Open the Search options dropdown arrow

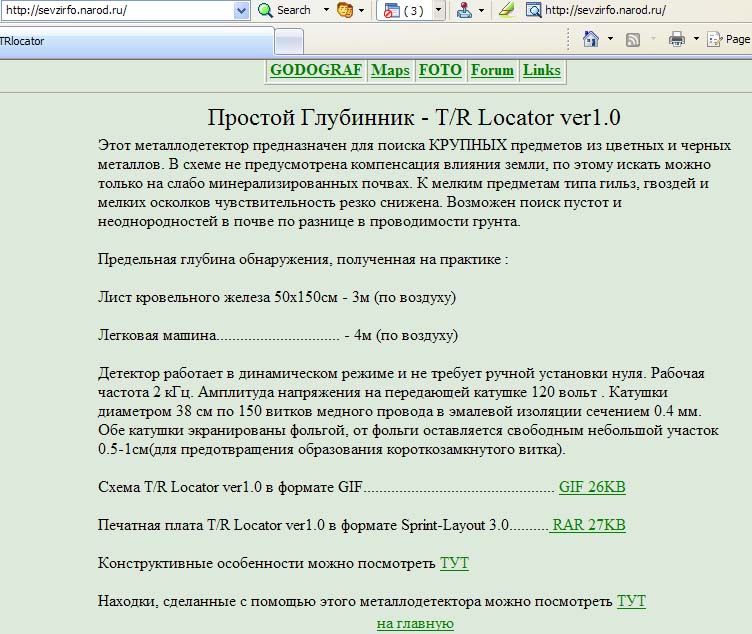(x=326, y=10)
